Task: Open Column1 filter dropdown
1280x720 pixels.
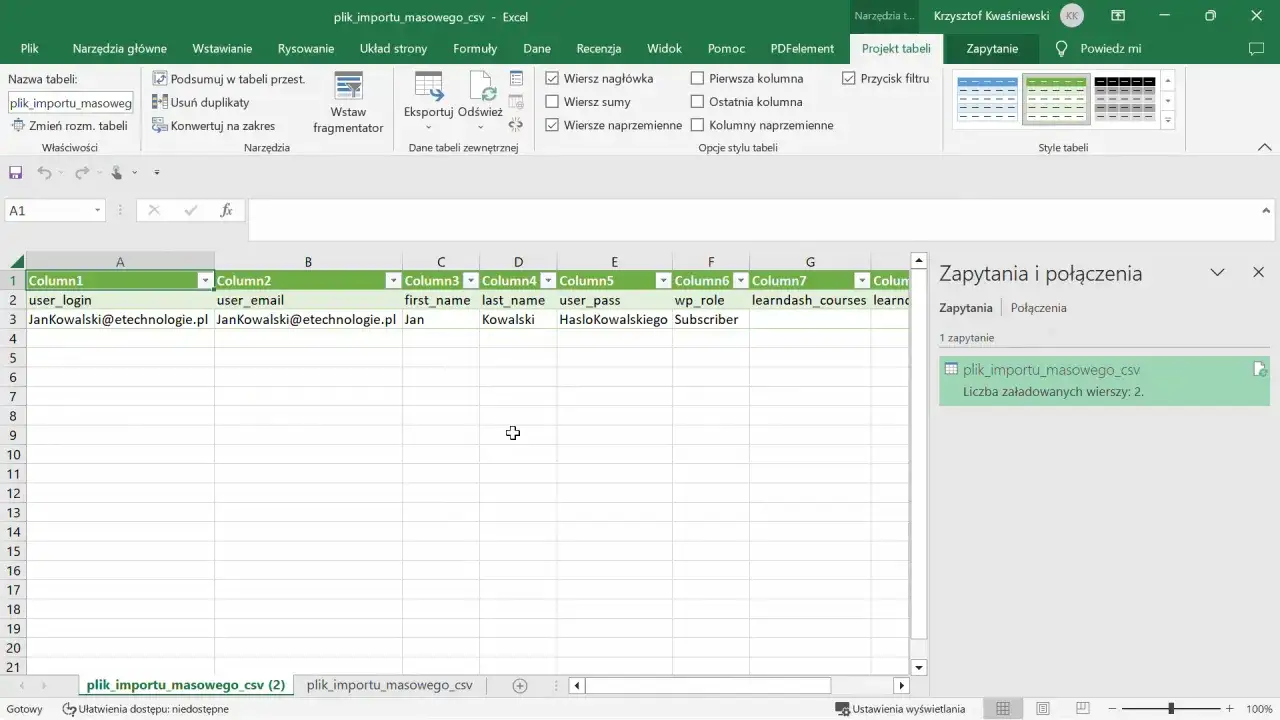Action: (205, 281)
